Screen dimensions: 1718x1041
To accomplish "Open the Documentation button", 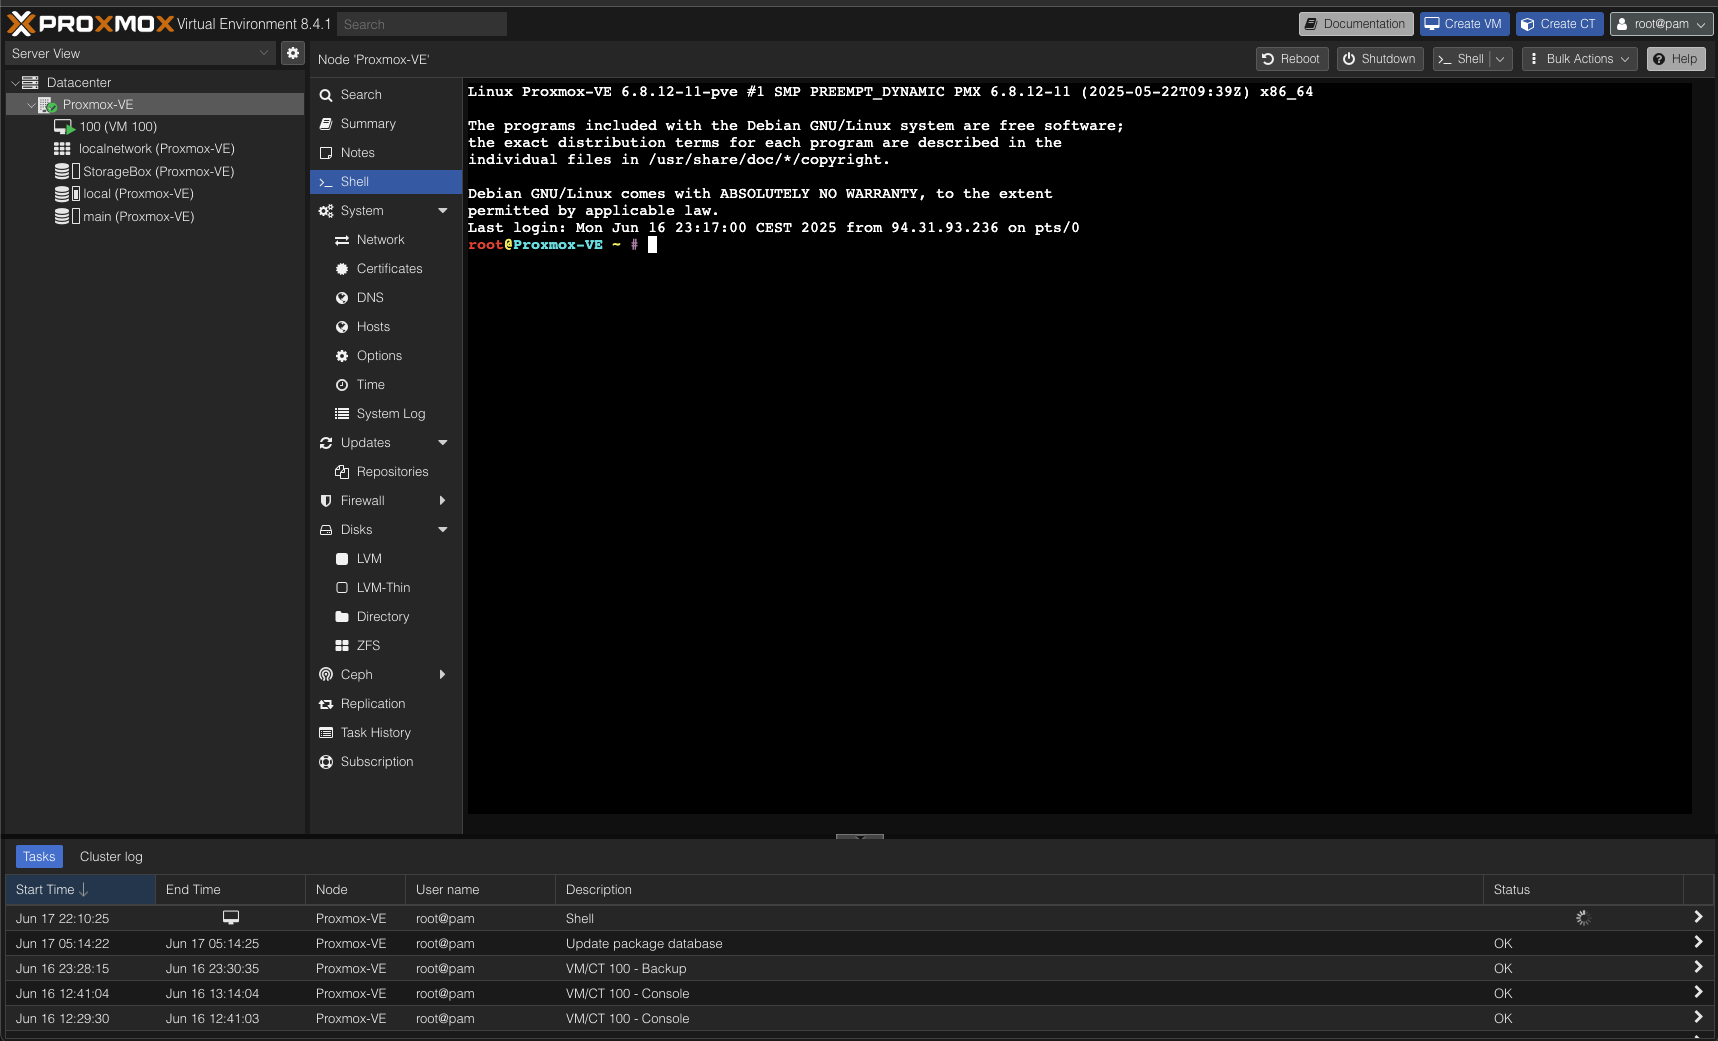I will [1355, 24].
